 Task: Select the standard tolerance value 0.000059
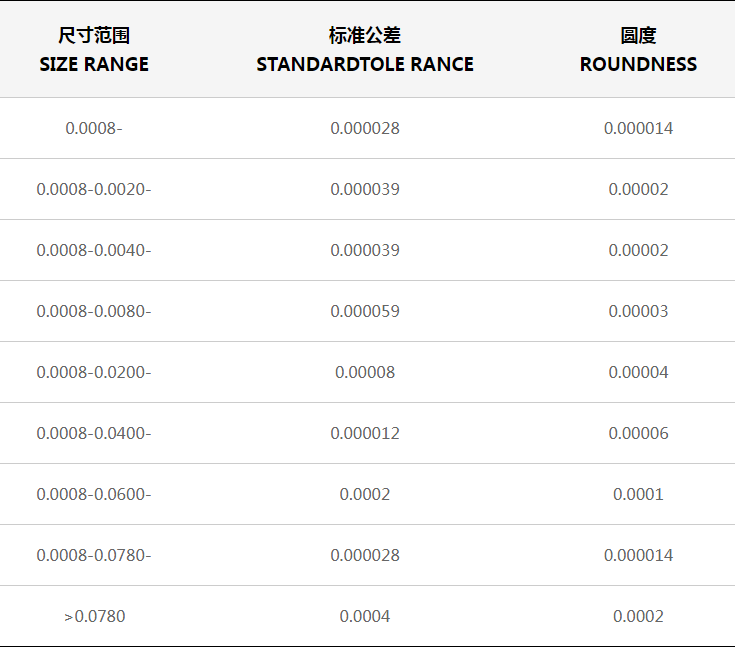pyautogui.click(x=365, y=311)
